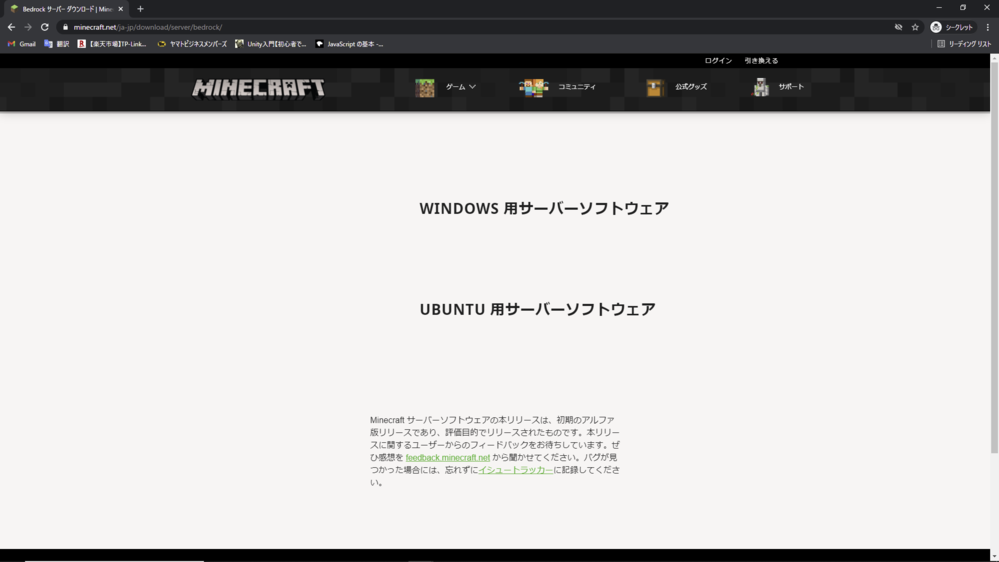Open the コミュニティ menu item
Viewport: 999px width, 562px height.
coord(577,87)
